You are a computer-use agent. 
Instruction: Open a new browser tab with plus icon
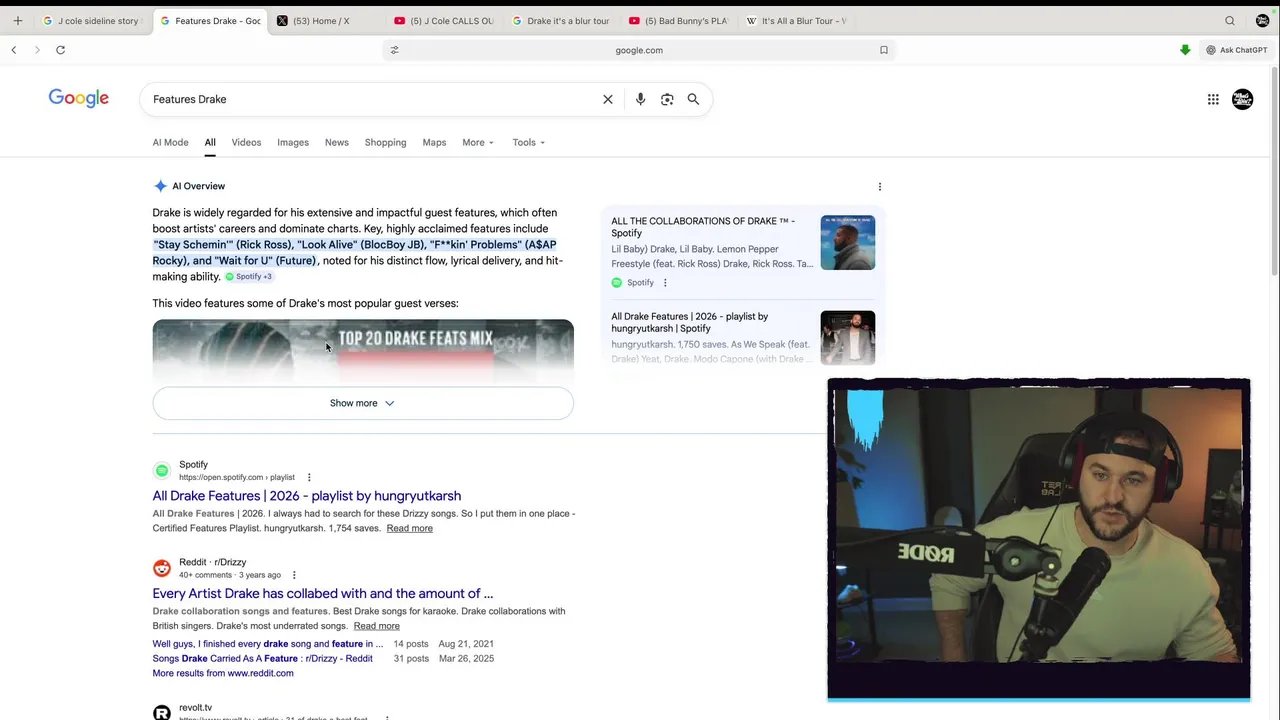[17, 20]
